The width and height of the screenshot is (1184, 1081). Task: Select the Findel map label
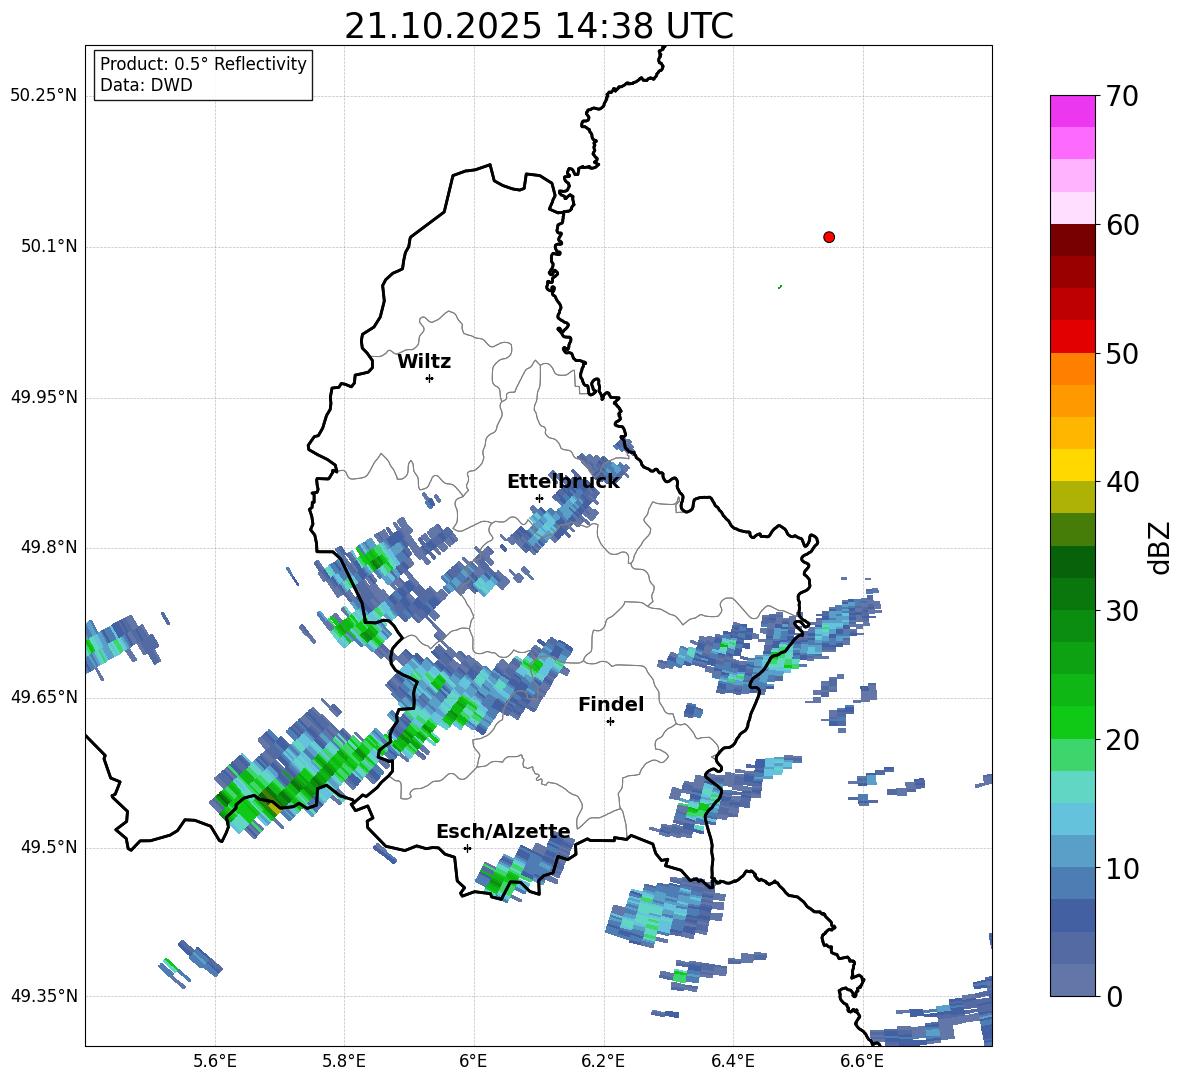pos(611,704)
